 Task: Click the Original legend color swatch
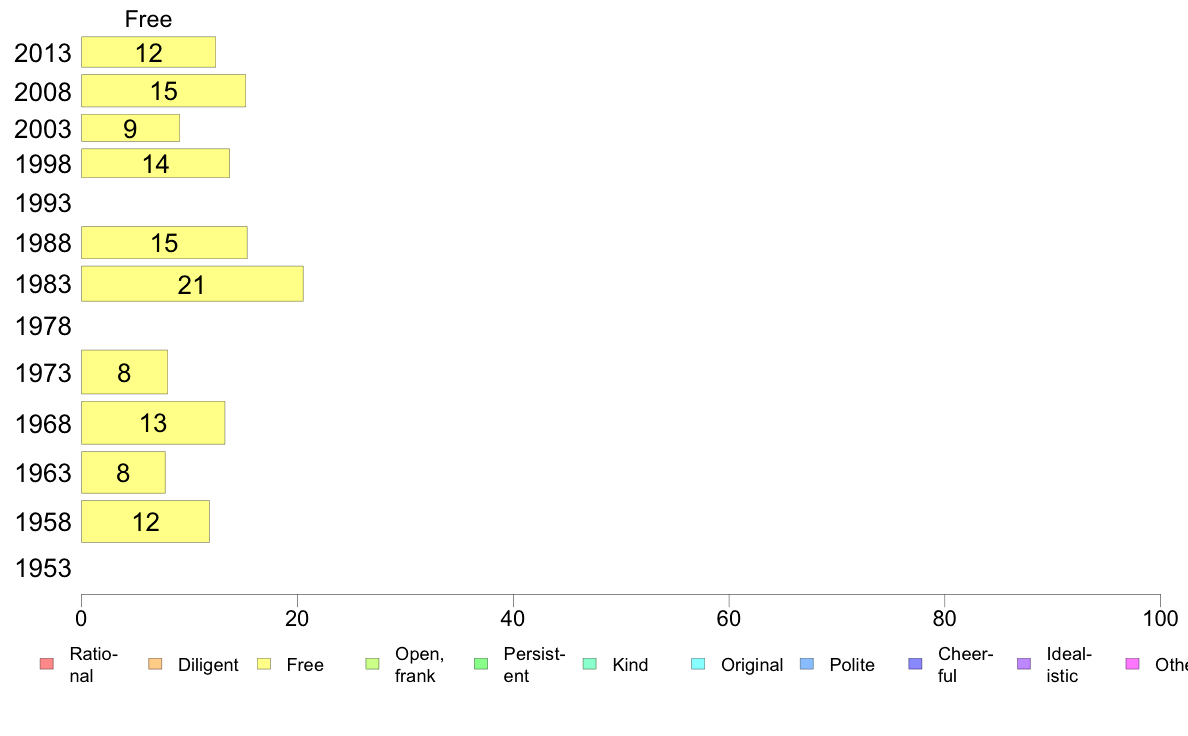point(698,664)
